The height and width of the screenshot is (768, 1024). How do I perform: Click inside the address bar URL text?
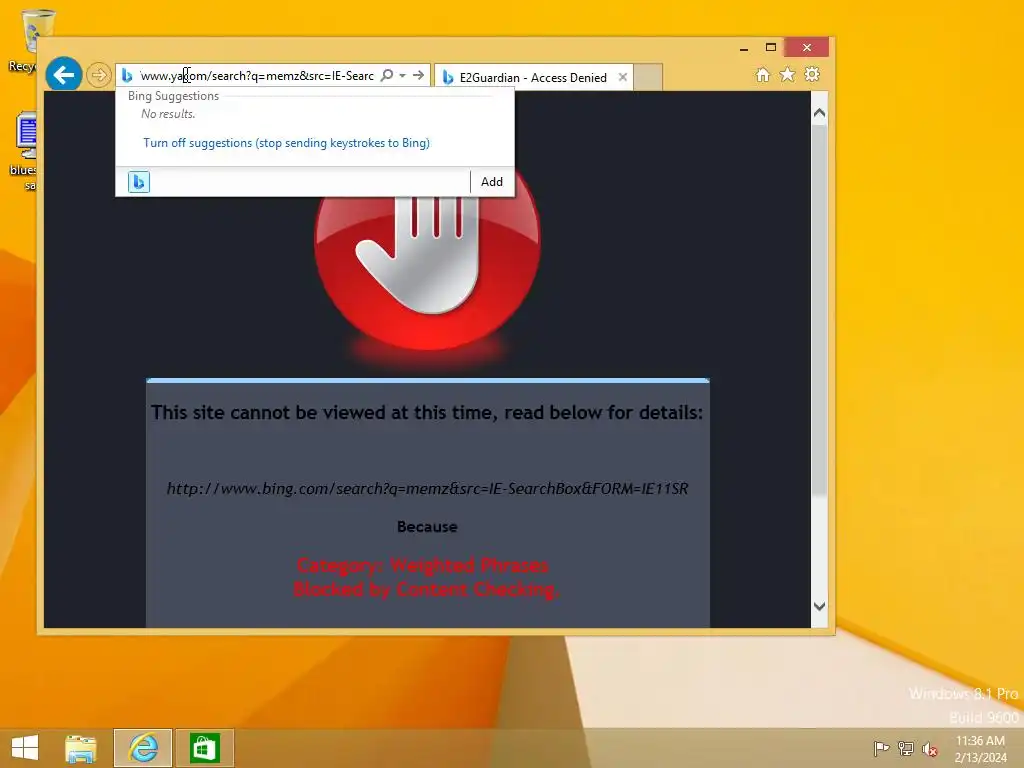click(257, 76)
